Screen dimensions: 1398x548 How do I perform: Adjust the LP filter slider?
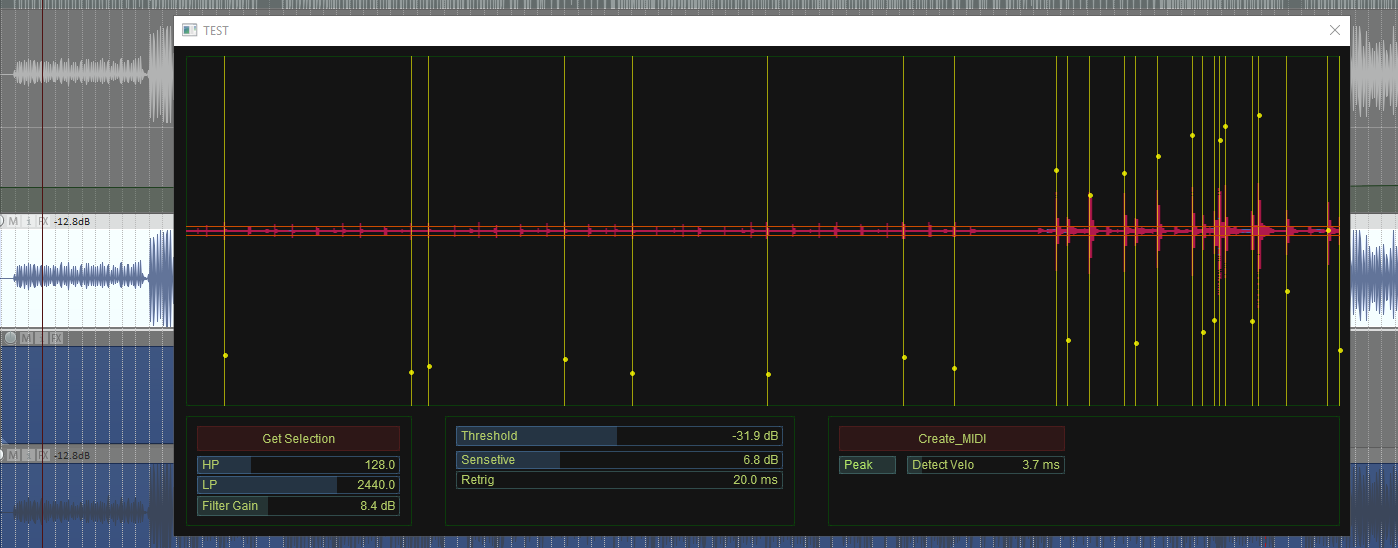(298, 485)
